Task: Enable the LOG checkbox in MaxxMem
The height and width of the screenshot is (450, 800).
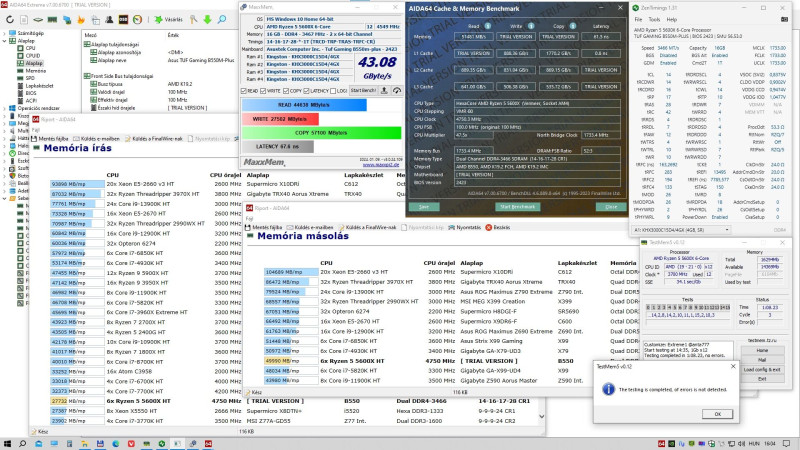Action: [x=333, y=91]
